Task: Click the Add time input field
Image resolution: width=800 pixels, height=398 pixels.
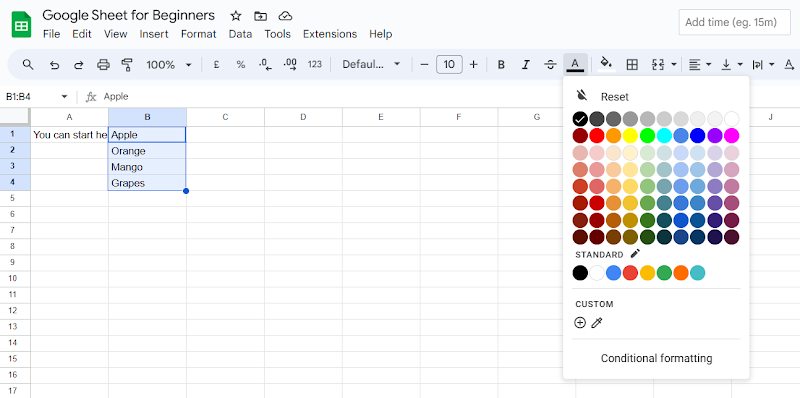Action: 735,22
